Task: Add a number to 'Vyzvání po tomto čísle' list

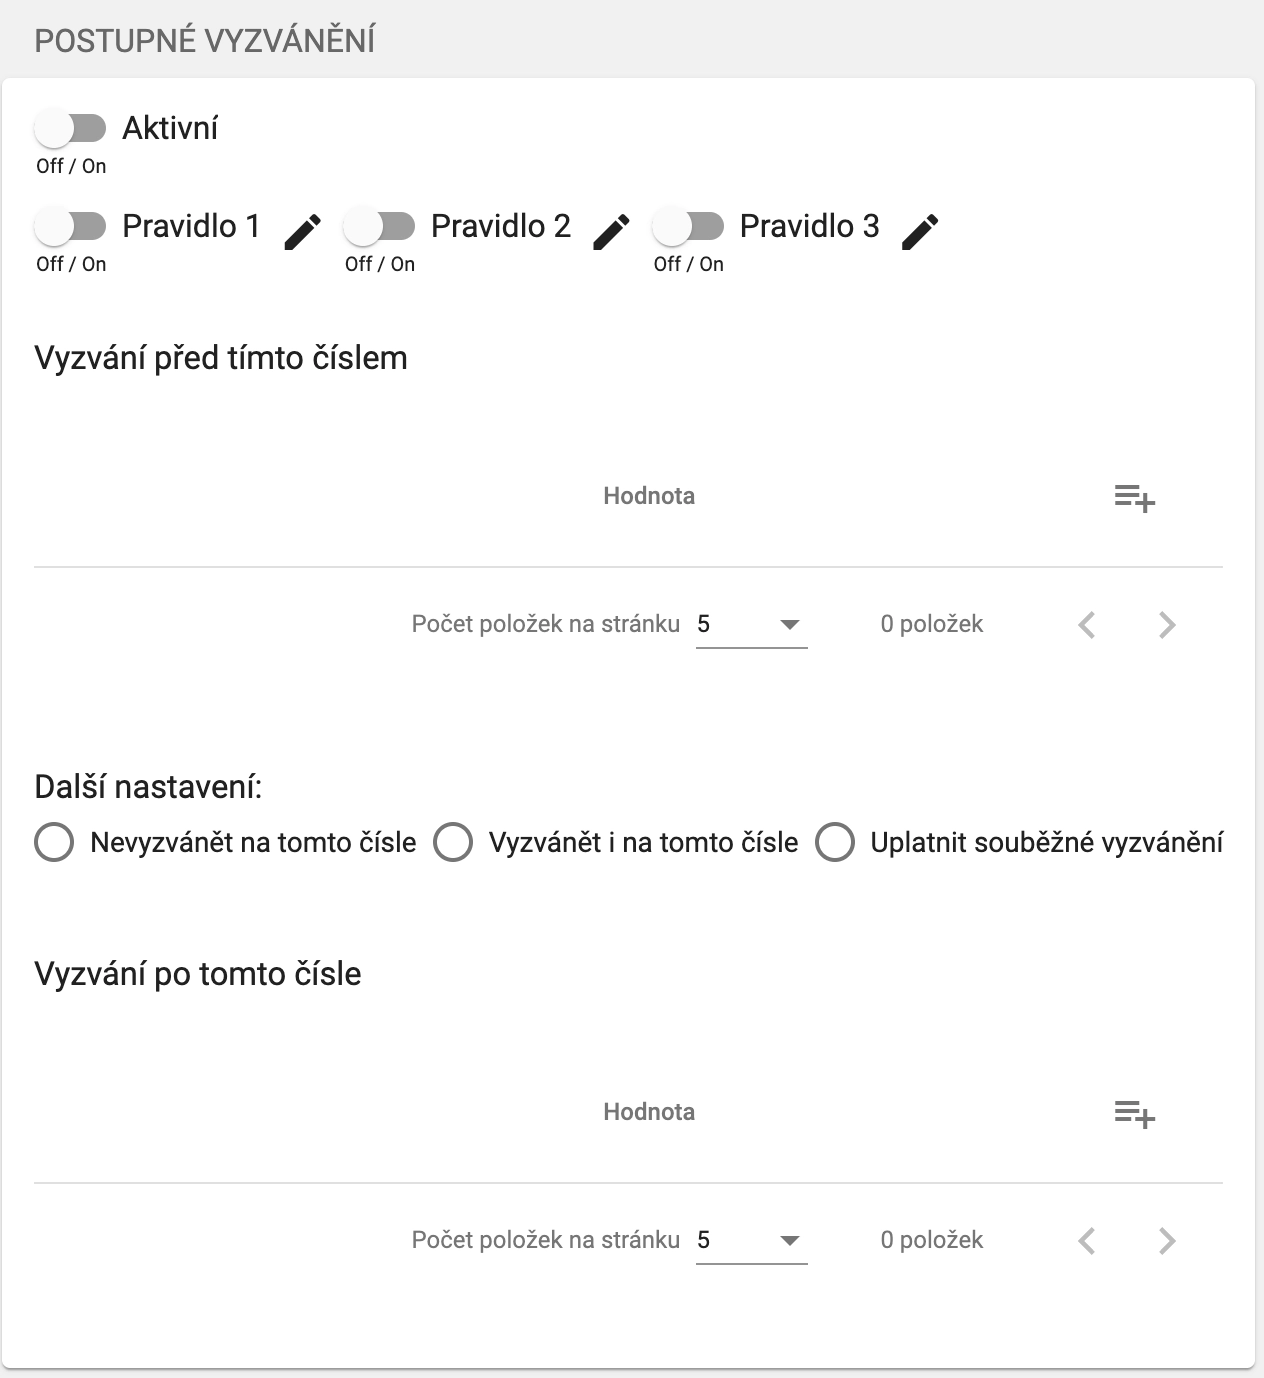Action: click(x=1135, y=1117)
